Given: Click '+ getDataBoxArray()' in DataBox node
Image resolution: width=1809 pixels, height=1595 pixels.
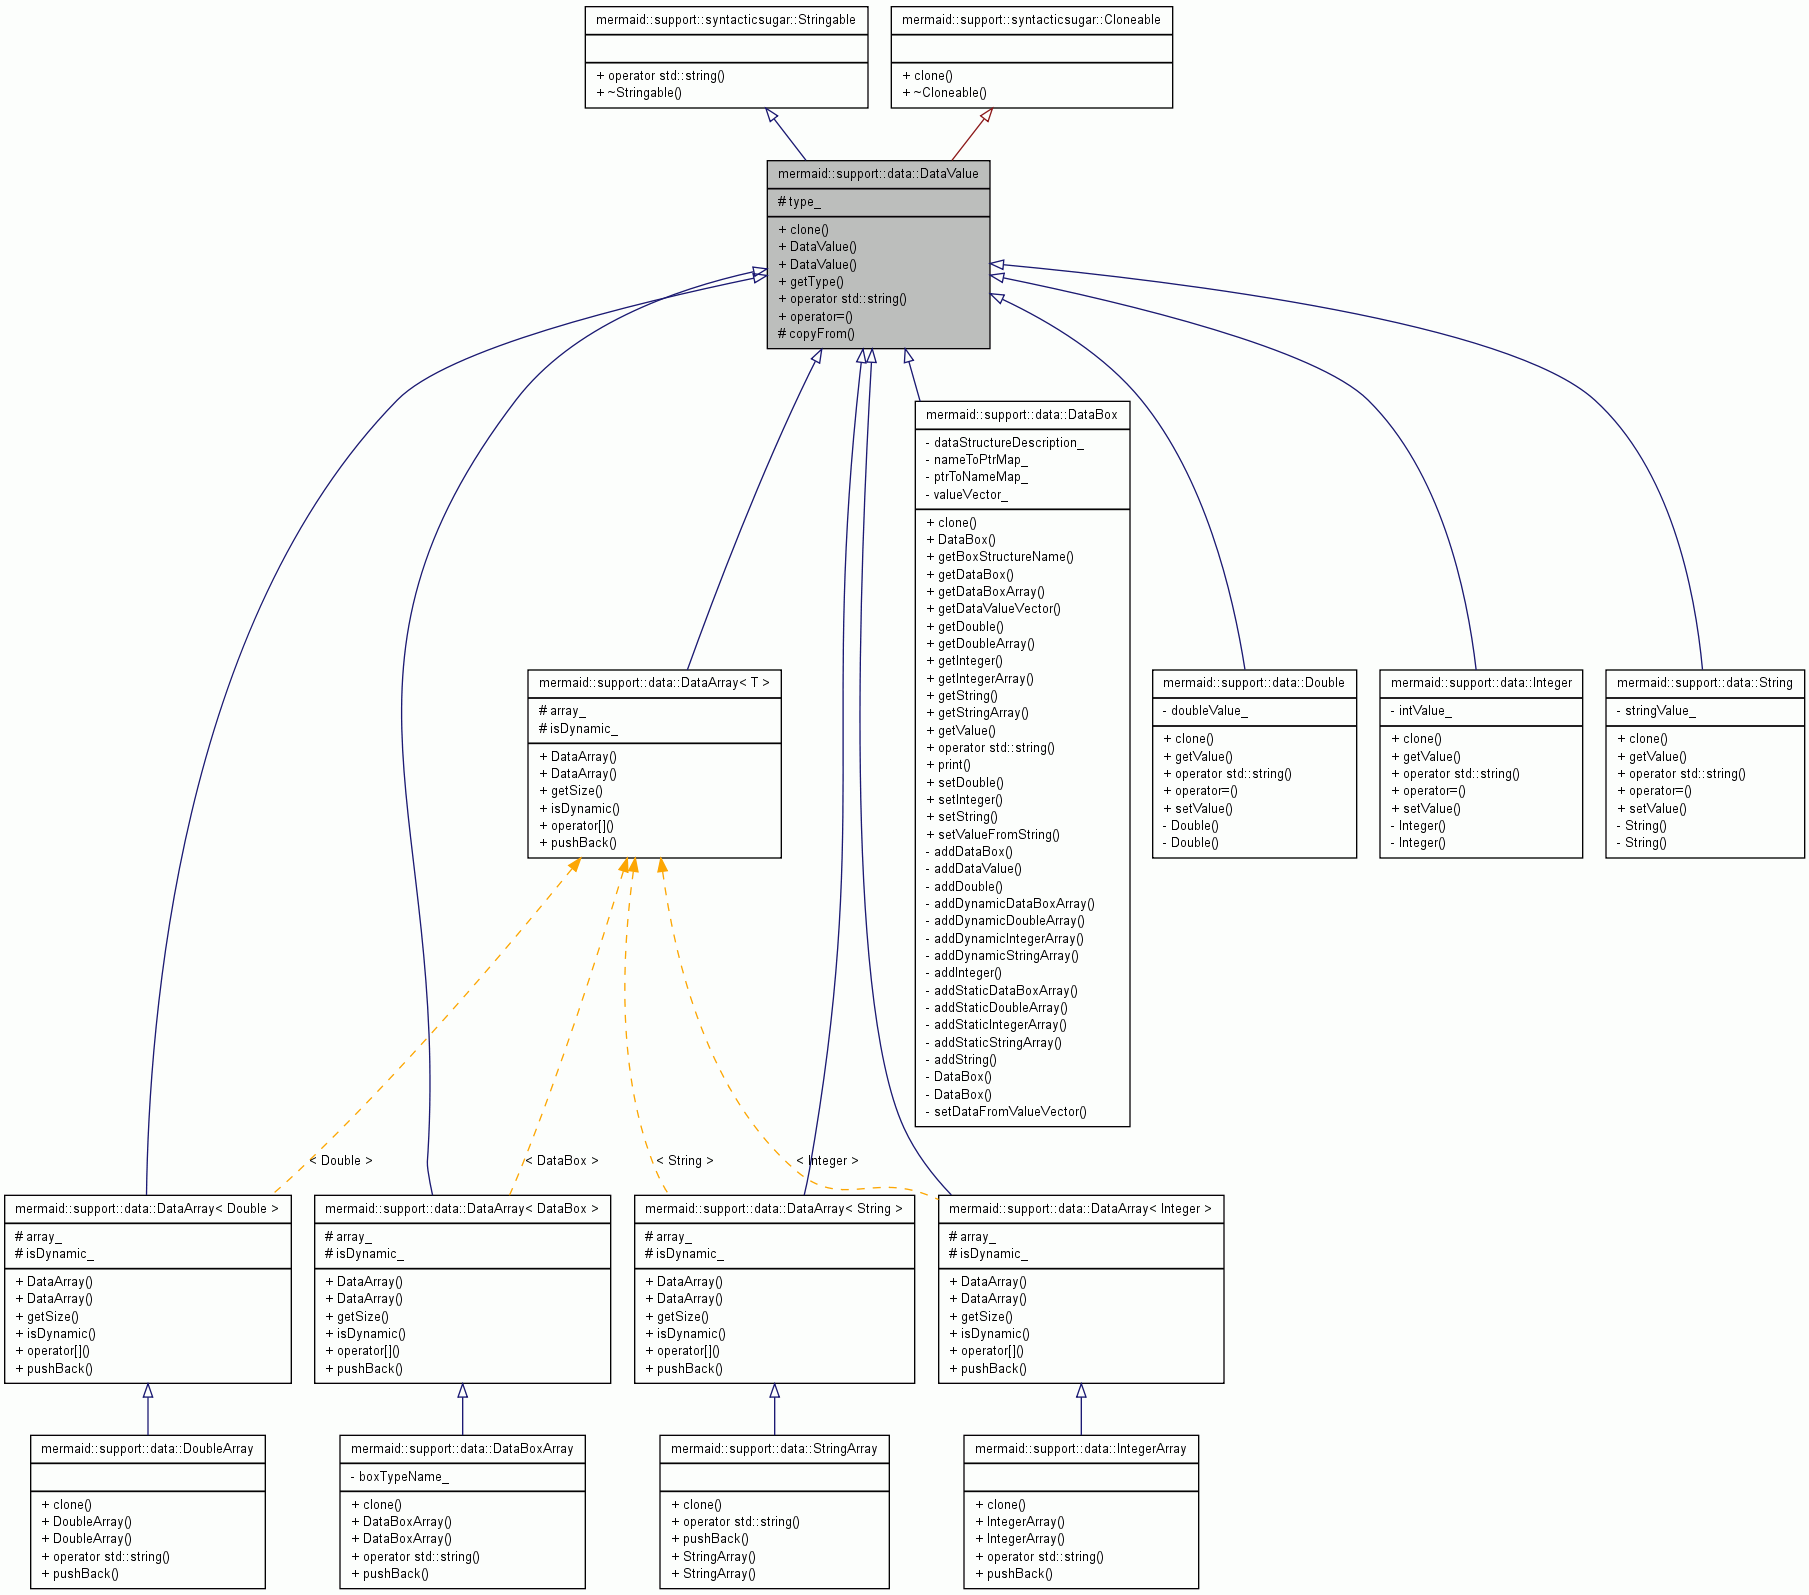Looking at the screenshot, I should point(985,592).
